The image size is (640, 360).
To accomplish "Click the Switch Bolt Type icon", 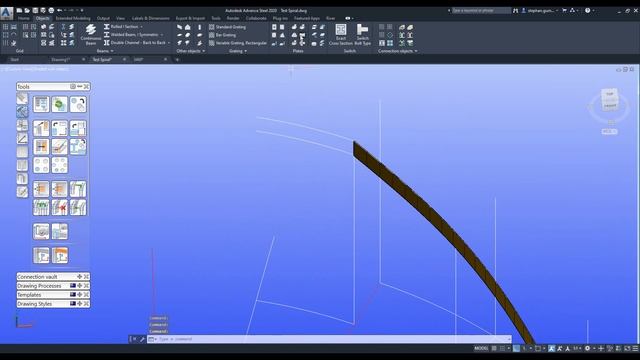I will pos(362,34).
